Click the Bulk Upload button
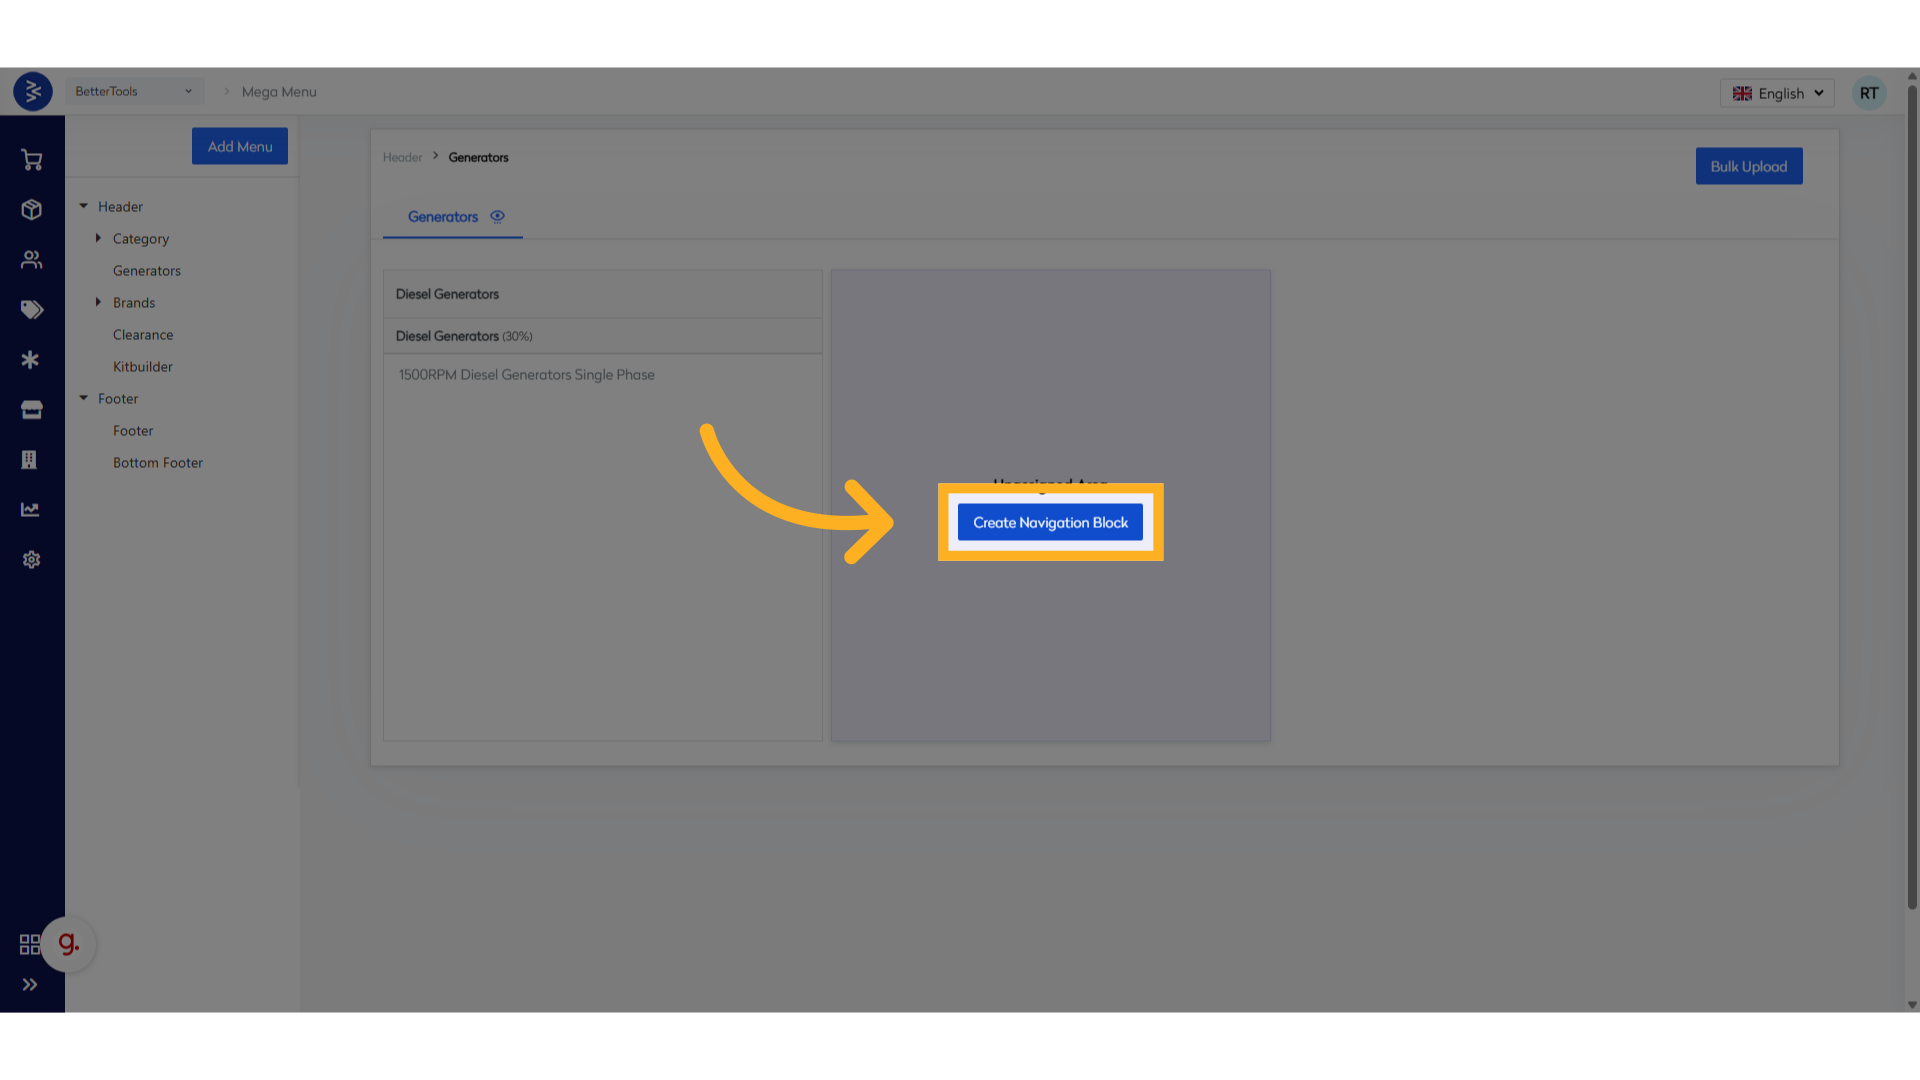Viewport: 1920px width, 1080px height. click(1748, 166)
